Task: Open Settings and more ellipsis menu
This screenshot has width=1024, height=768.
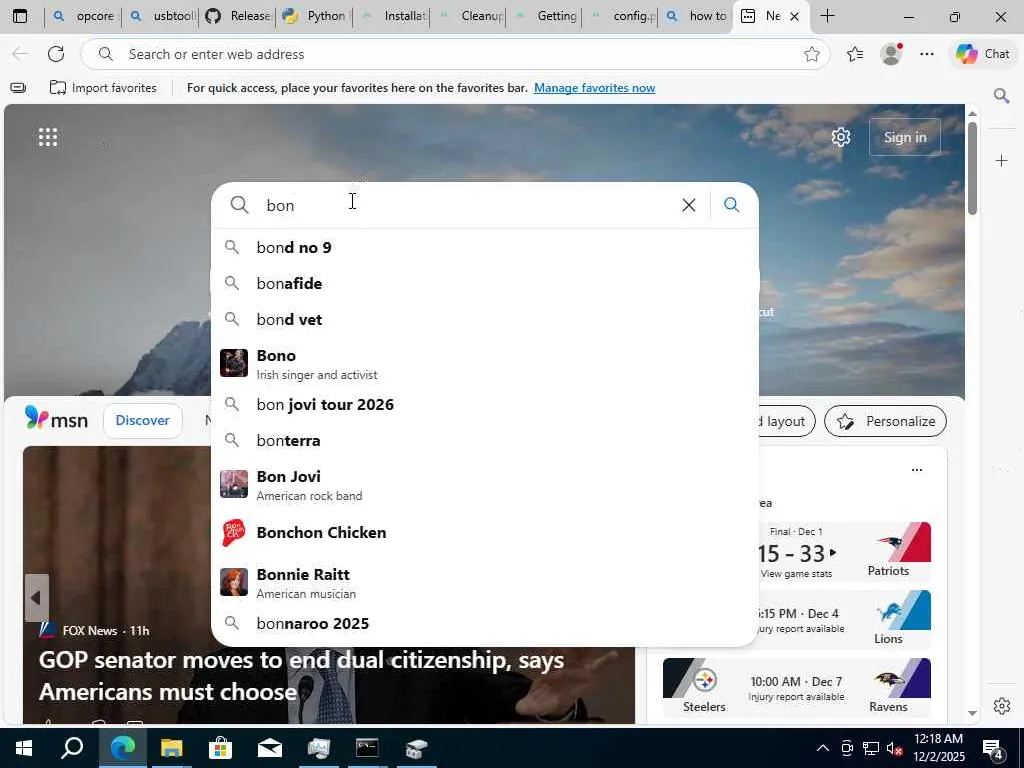Action: point(927,54)
